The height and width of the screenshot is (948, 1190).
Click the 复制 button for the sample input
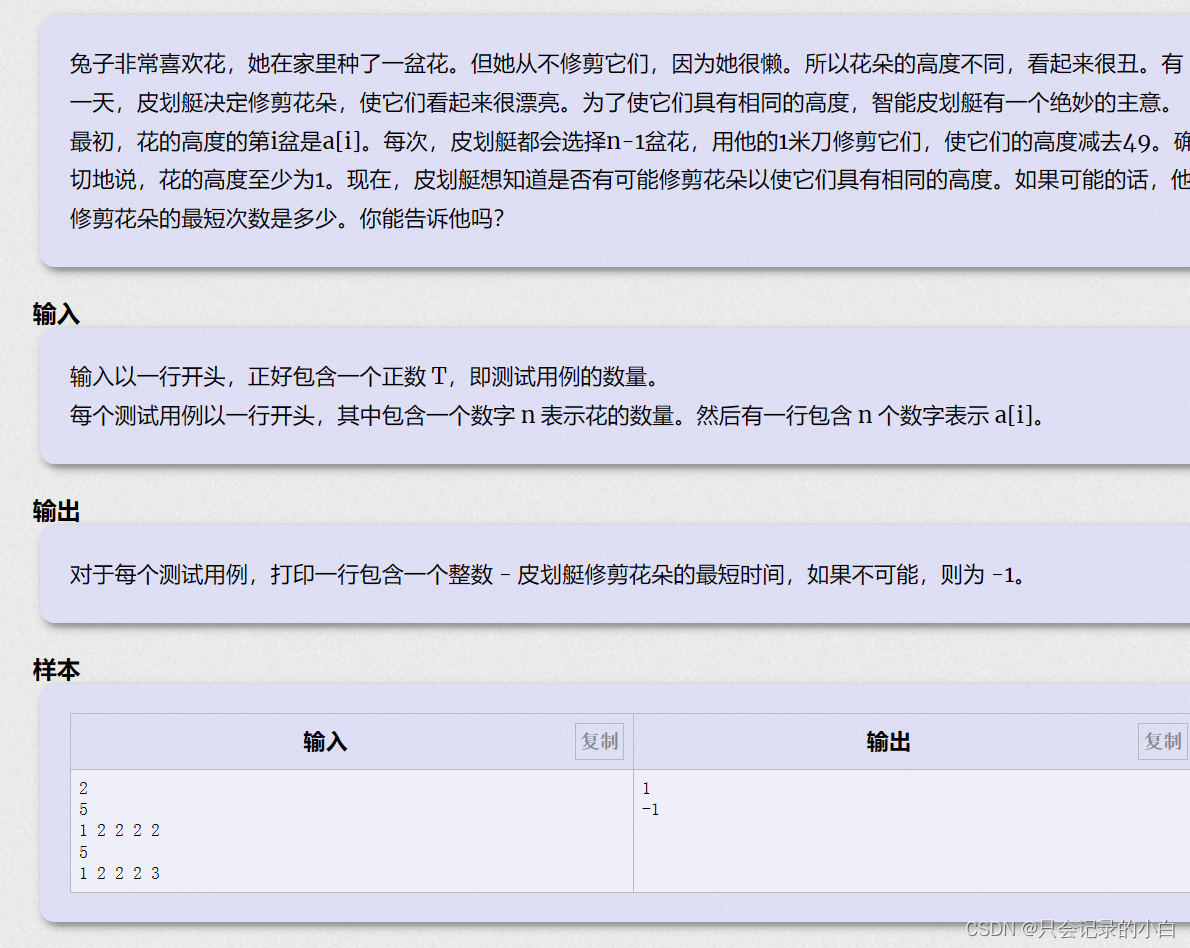(x=598, y=740)
